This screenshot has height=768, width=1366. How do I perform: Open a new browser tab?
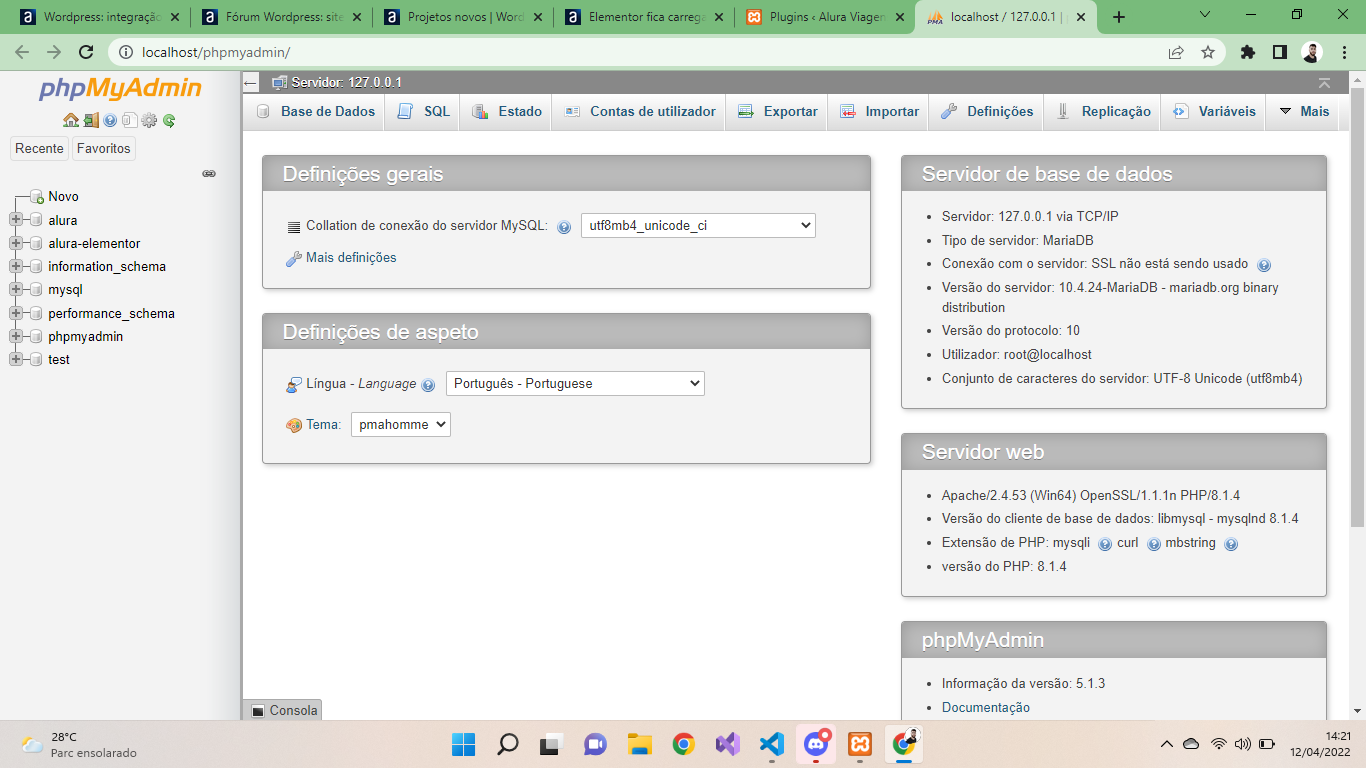[x=1119, y=17]
